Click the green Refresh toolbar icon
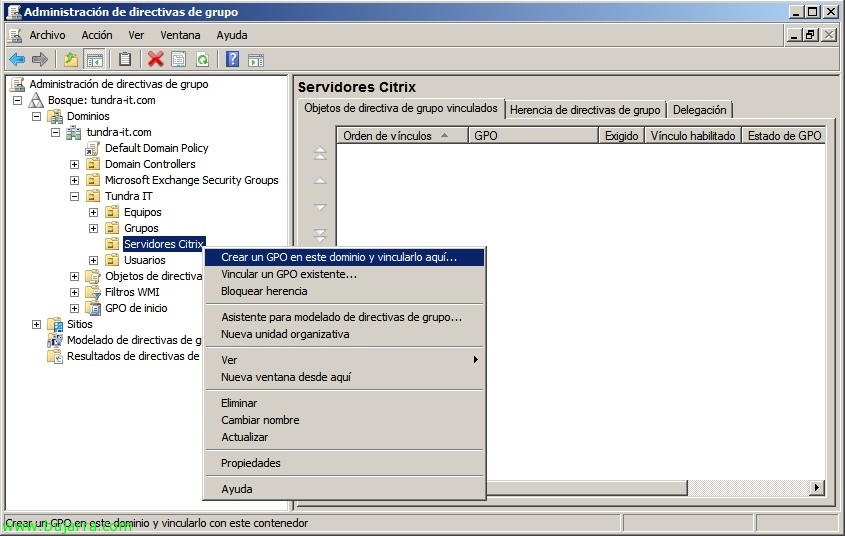The image size is (845, 536). pyautogui.click(x=203, y=59)
